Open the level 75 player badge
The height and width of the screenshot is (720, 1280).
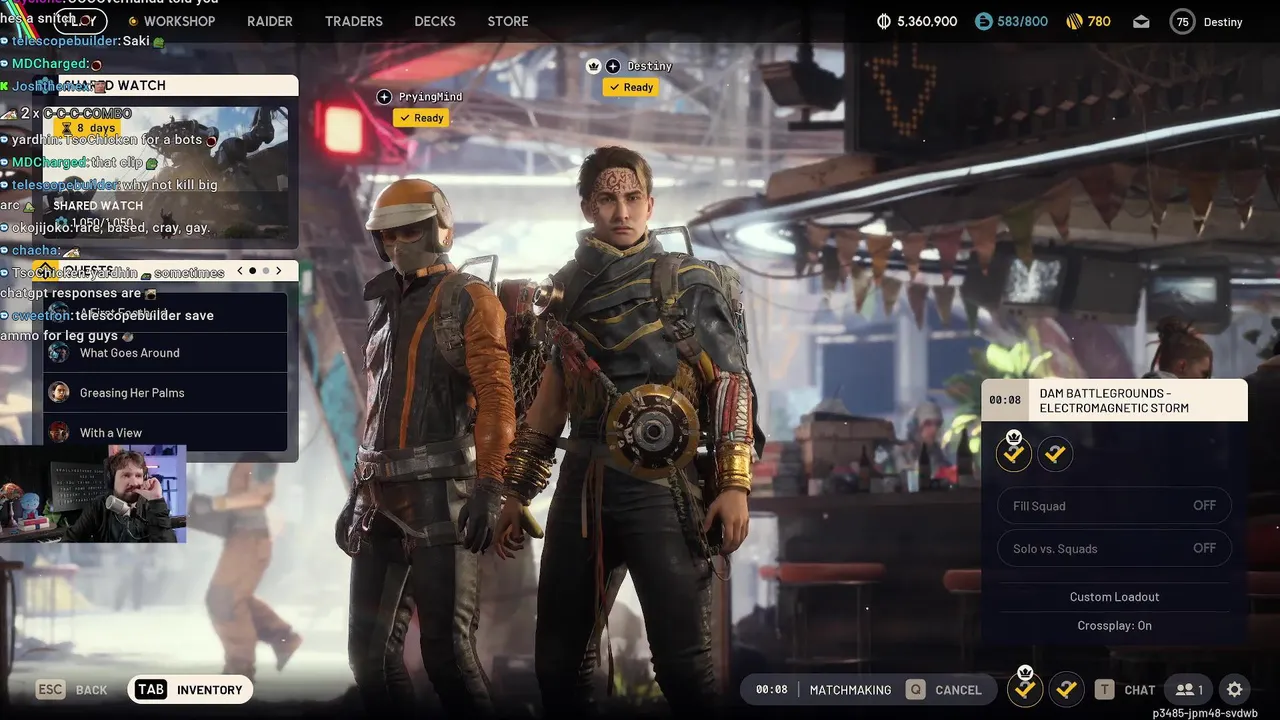[x=1183, y=21]
